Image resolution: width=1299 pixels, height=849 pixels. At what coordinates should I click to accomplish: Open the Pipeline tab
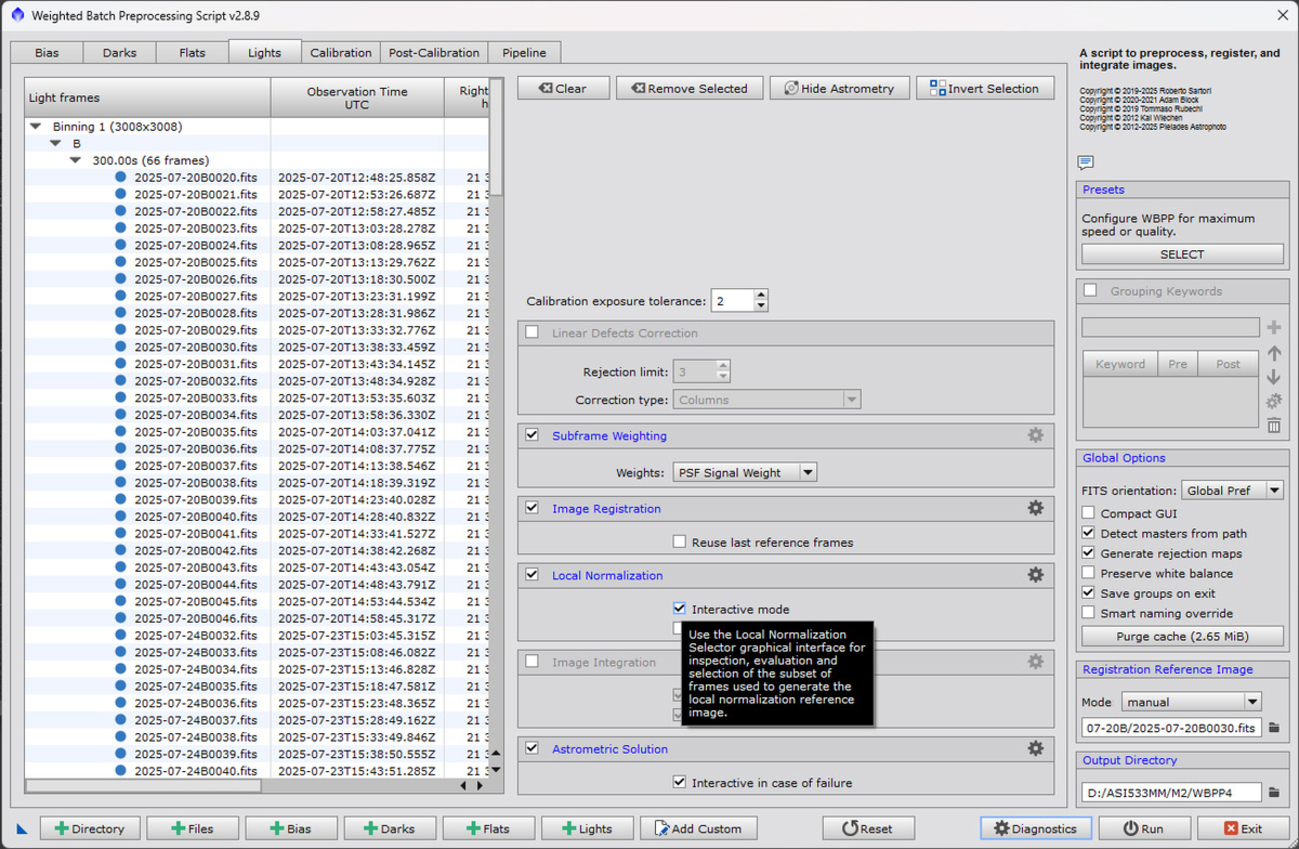pyautogui.click(x=524, y=53)
